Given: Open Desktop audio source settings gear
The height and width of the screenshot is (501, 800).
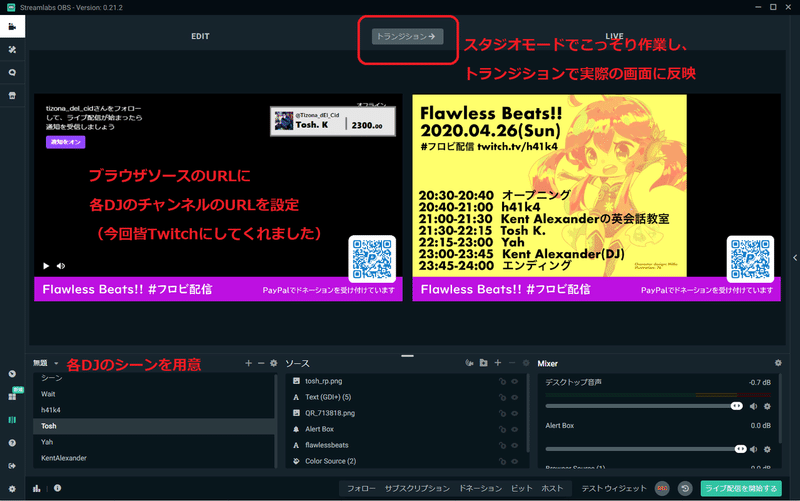Looking at the screenshot, I should click(x=767, y=406).
